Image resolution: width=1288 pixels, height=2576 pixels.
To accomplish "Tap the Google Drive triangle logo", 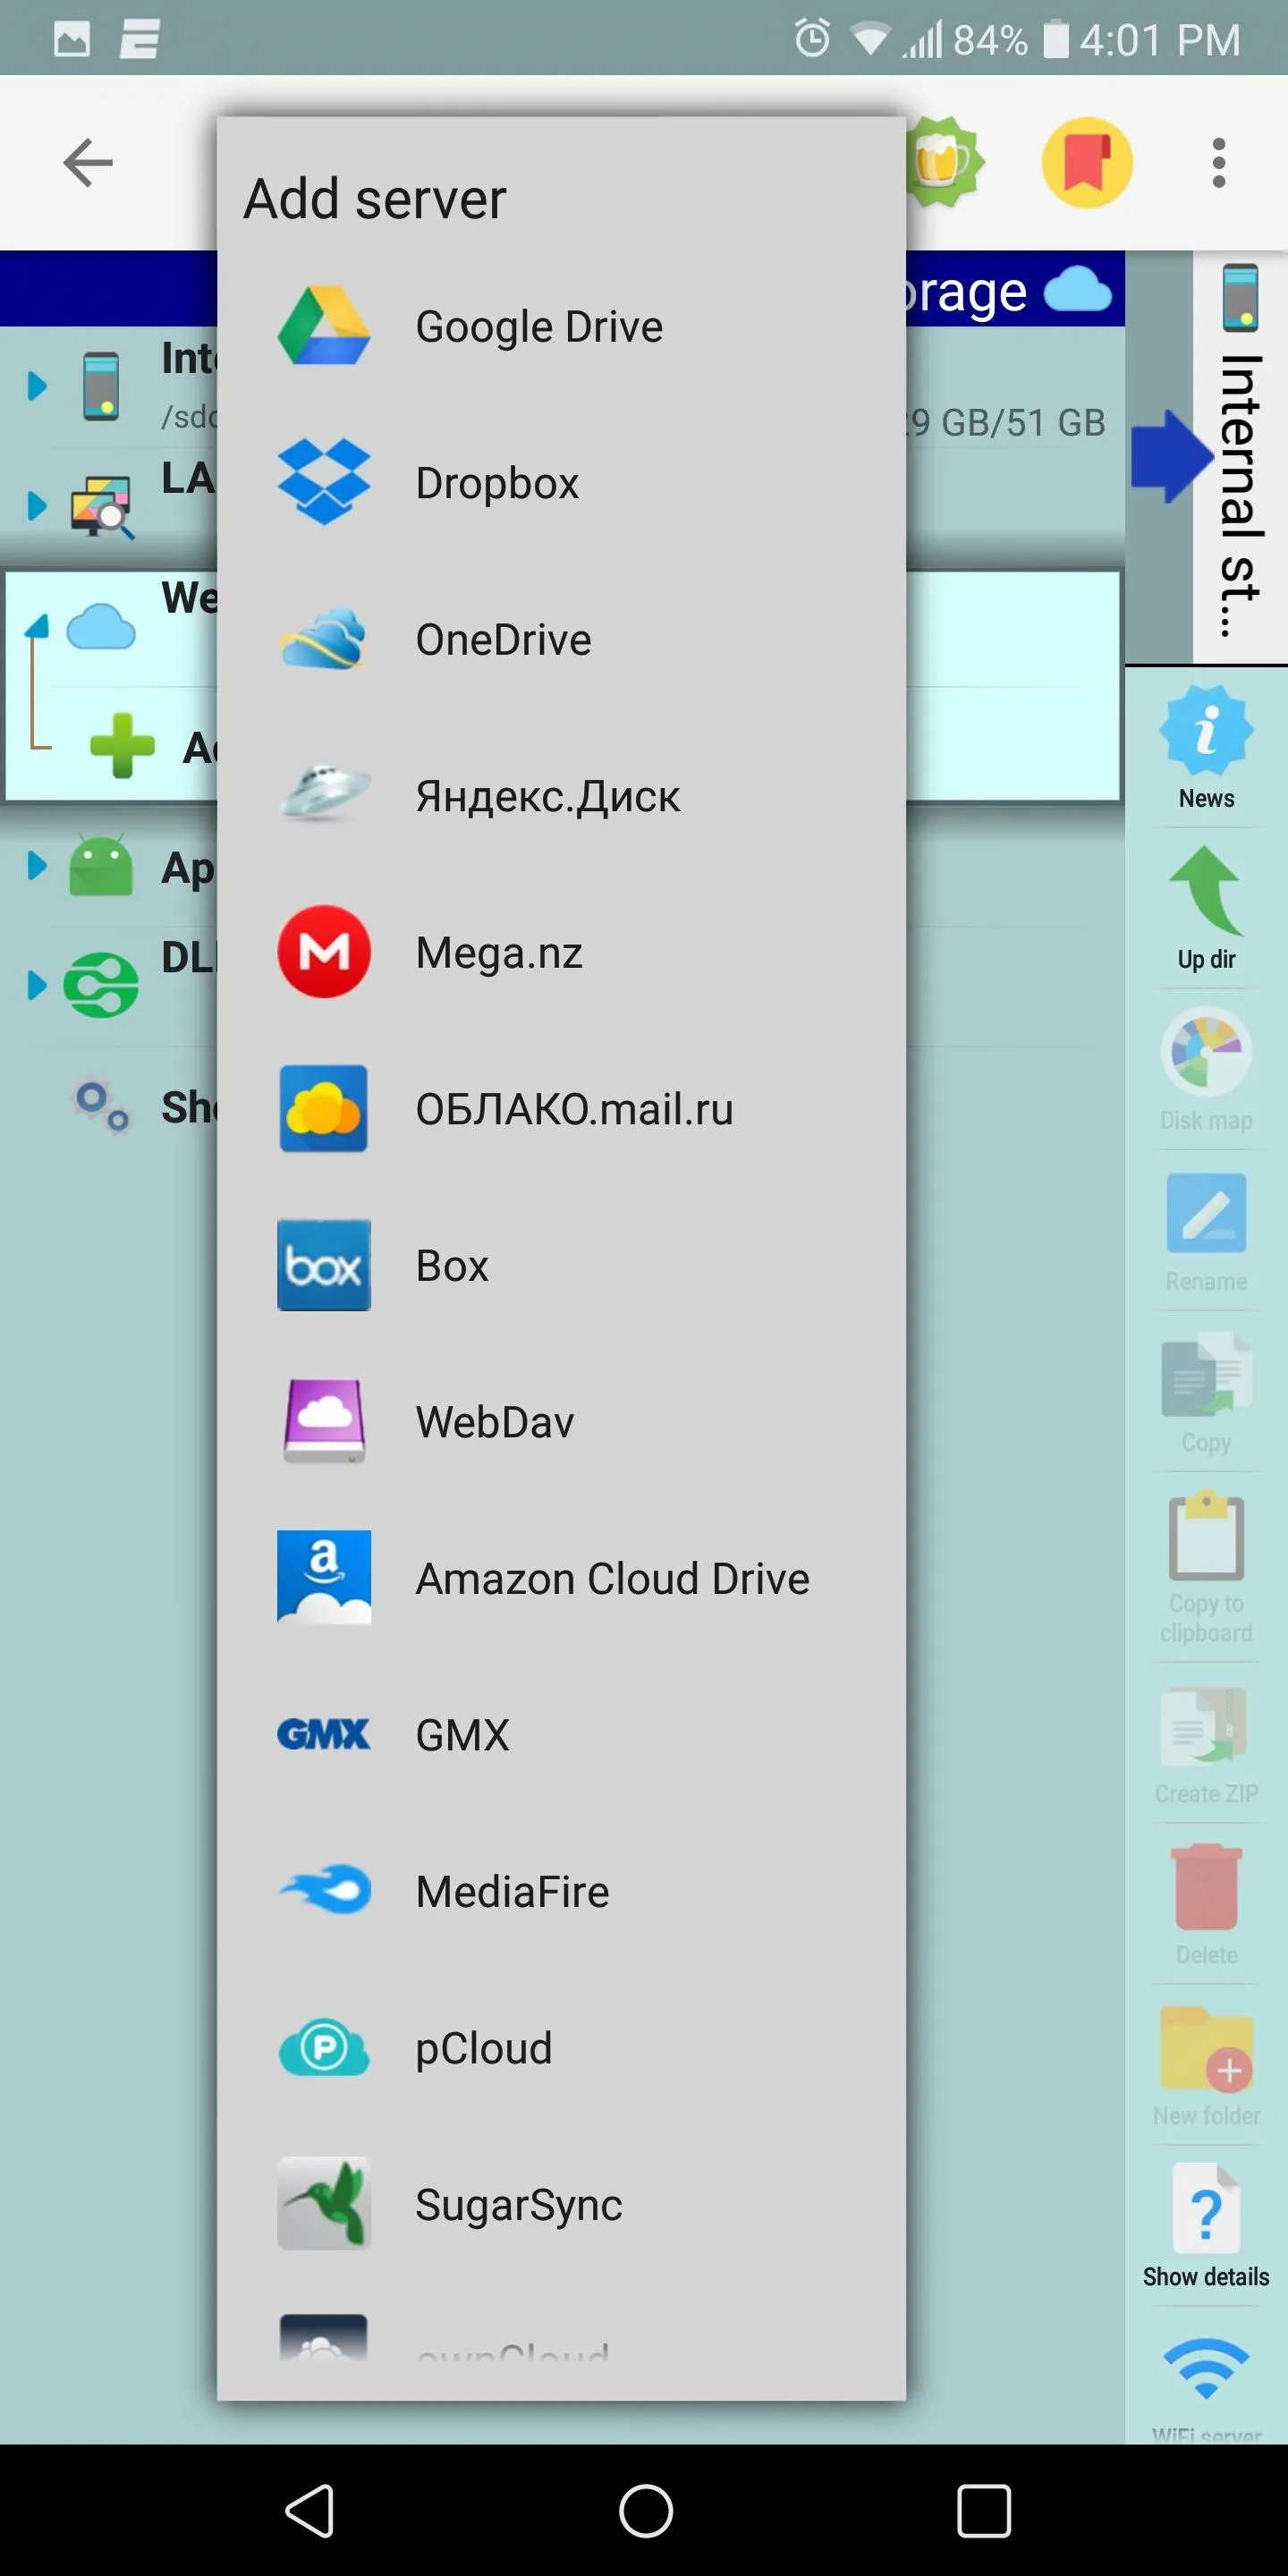I will (323, 326).
